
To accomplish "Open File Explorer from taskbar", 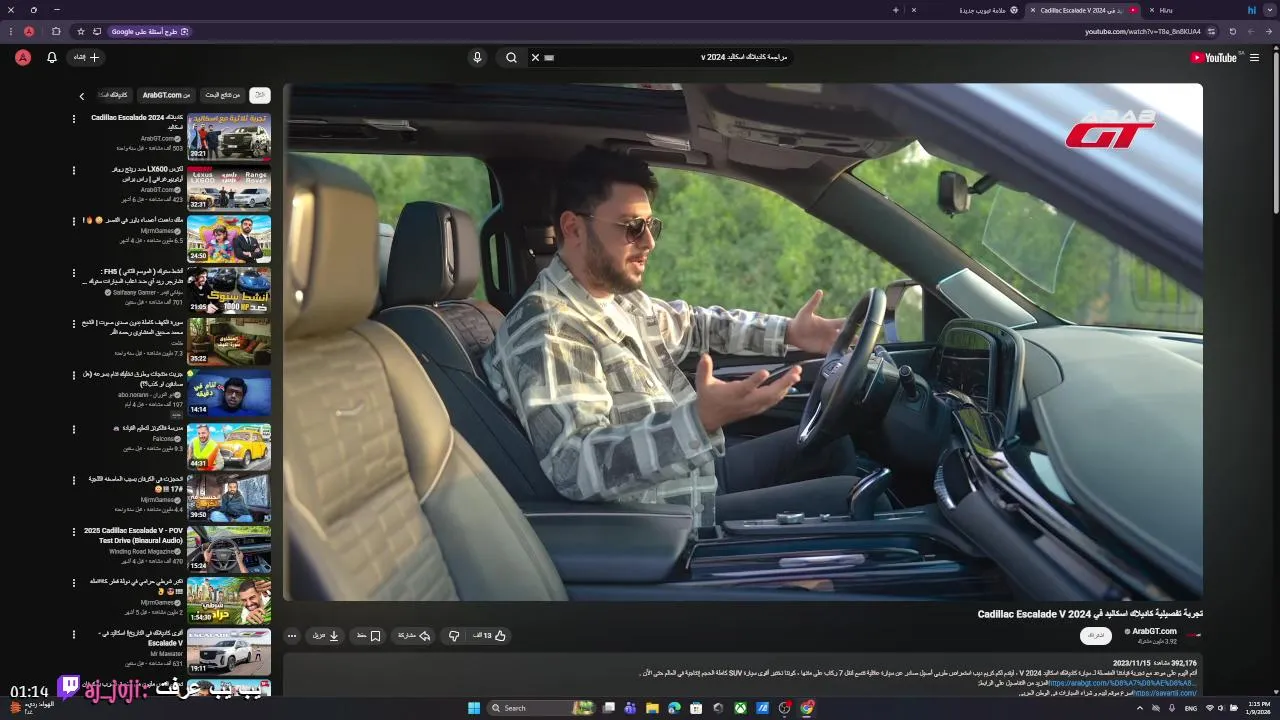I will [652, 708].
